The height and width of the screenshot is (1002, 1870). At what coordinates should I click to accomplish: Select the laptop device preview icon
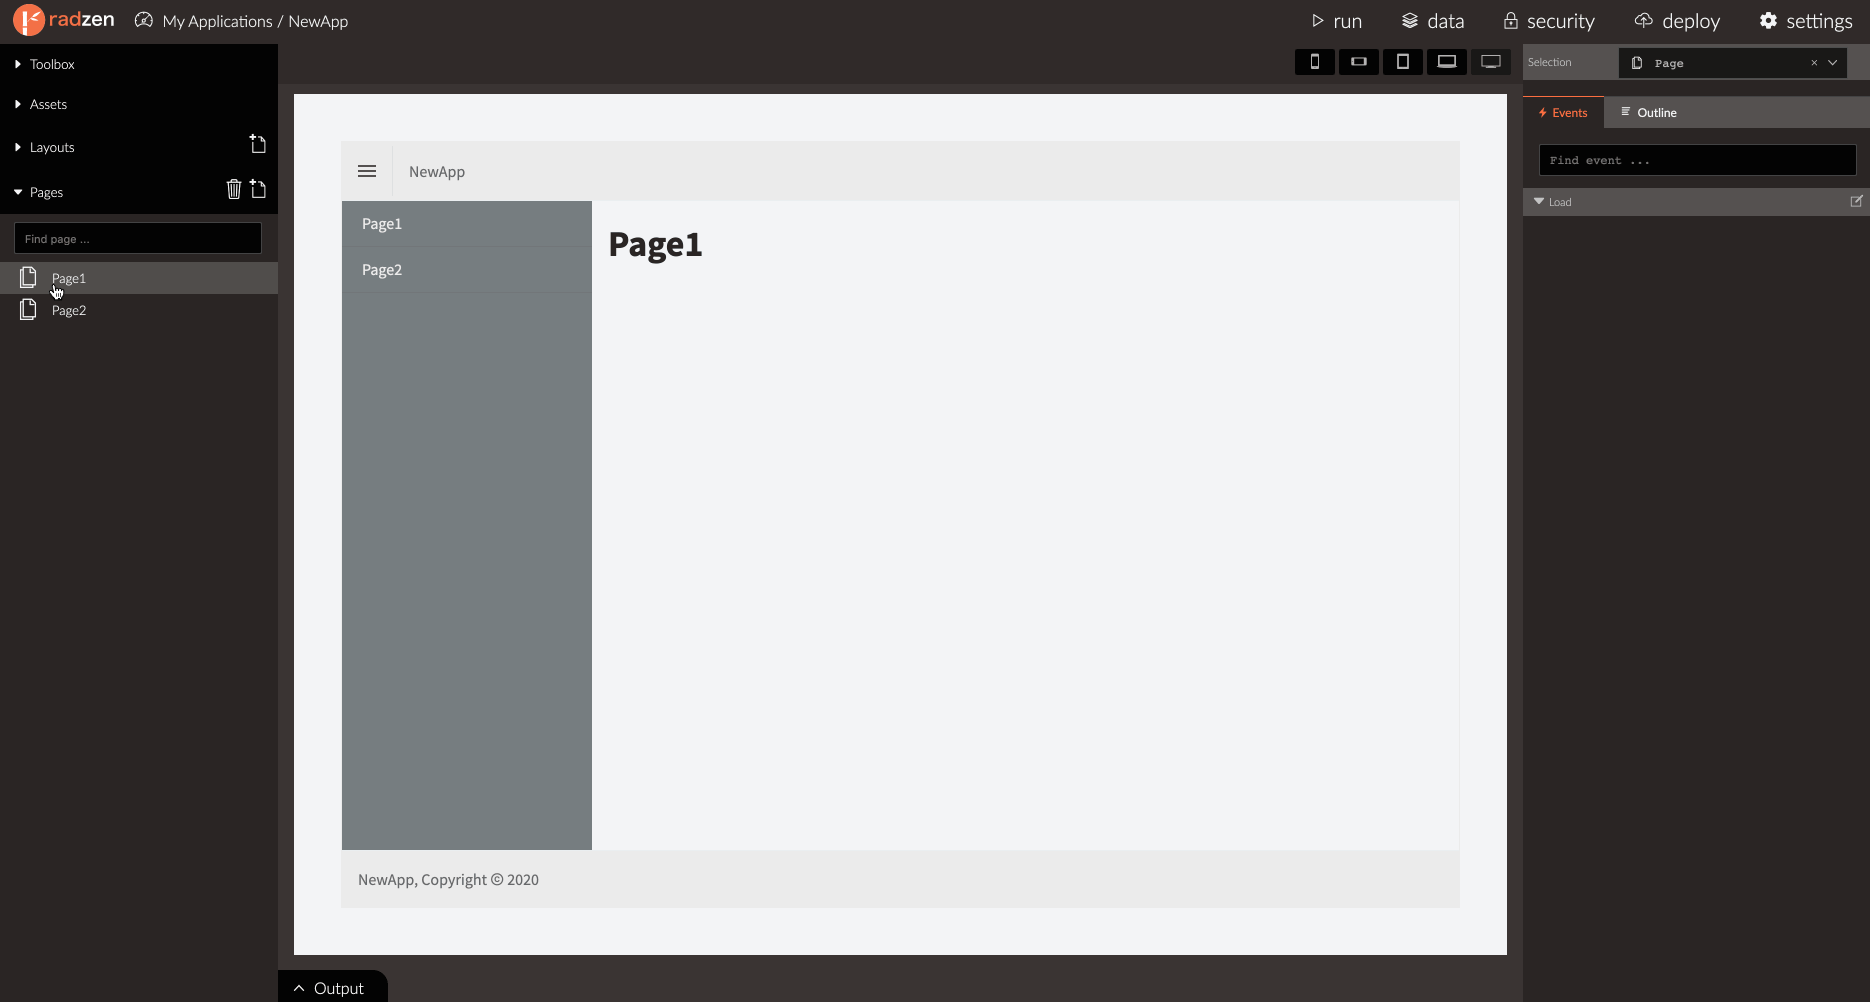coord(1446,62)
